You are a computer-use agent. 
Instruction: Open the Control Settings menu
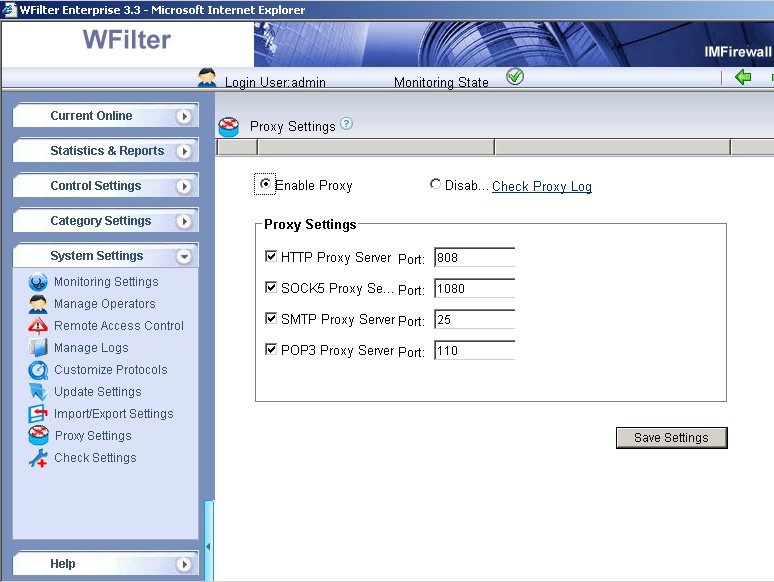tap(106, 186)
